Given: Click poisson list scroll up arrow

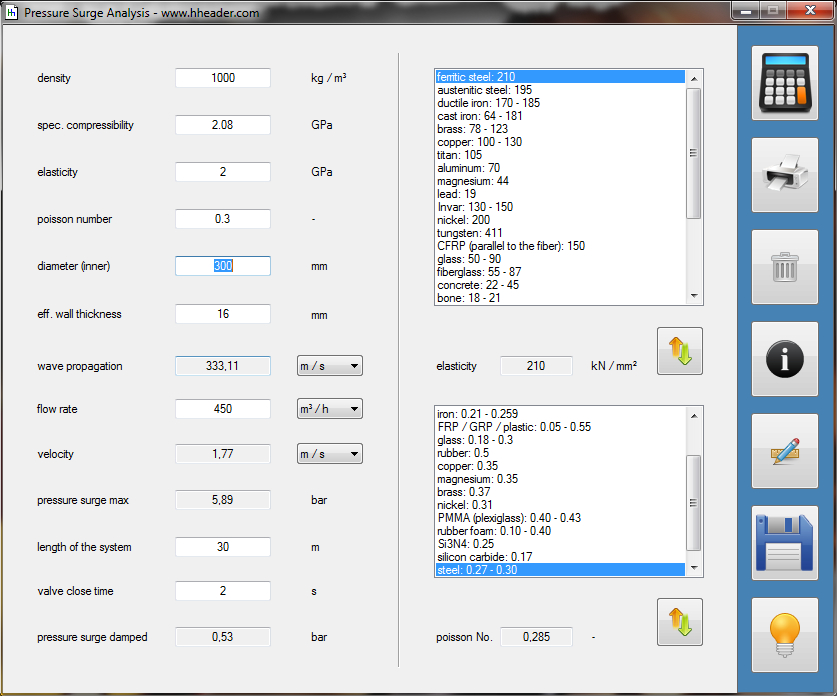Looking at the screenshot, I should (694, 416).
